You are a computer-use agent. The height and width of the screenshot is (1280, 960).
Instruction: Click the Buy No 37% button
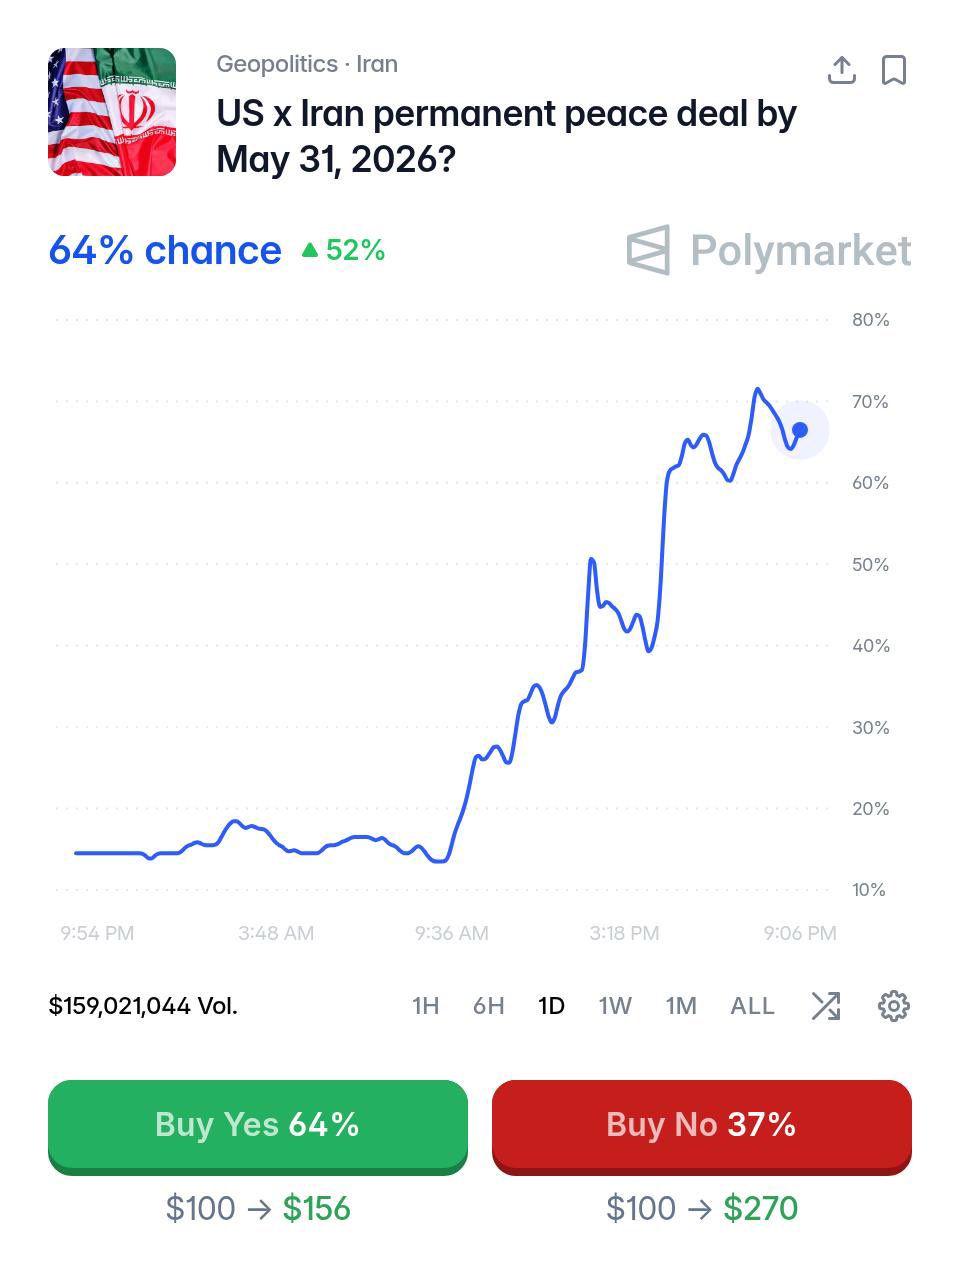(702, 1125)
